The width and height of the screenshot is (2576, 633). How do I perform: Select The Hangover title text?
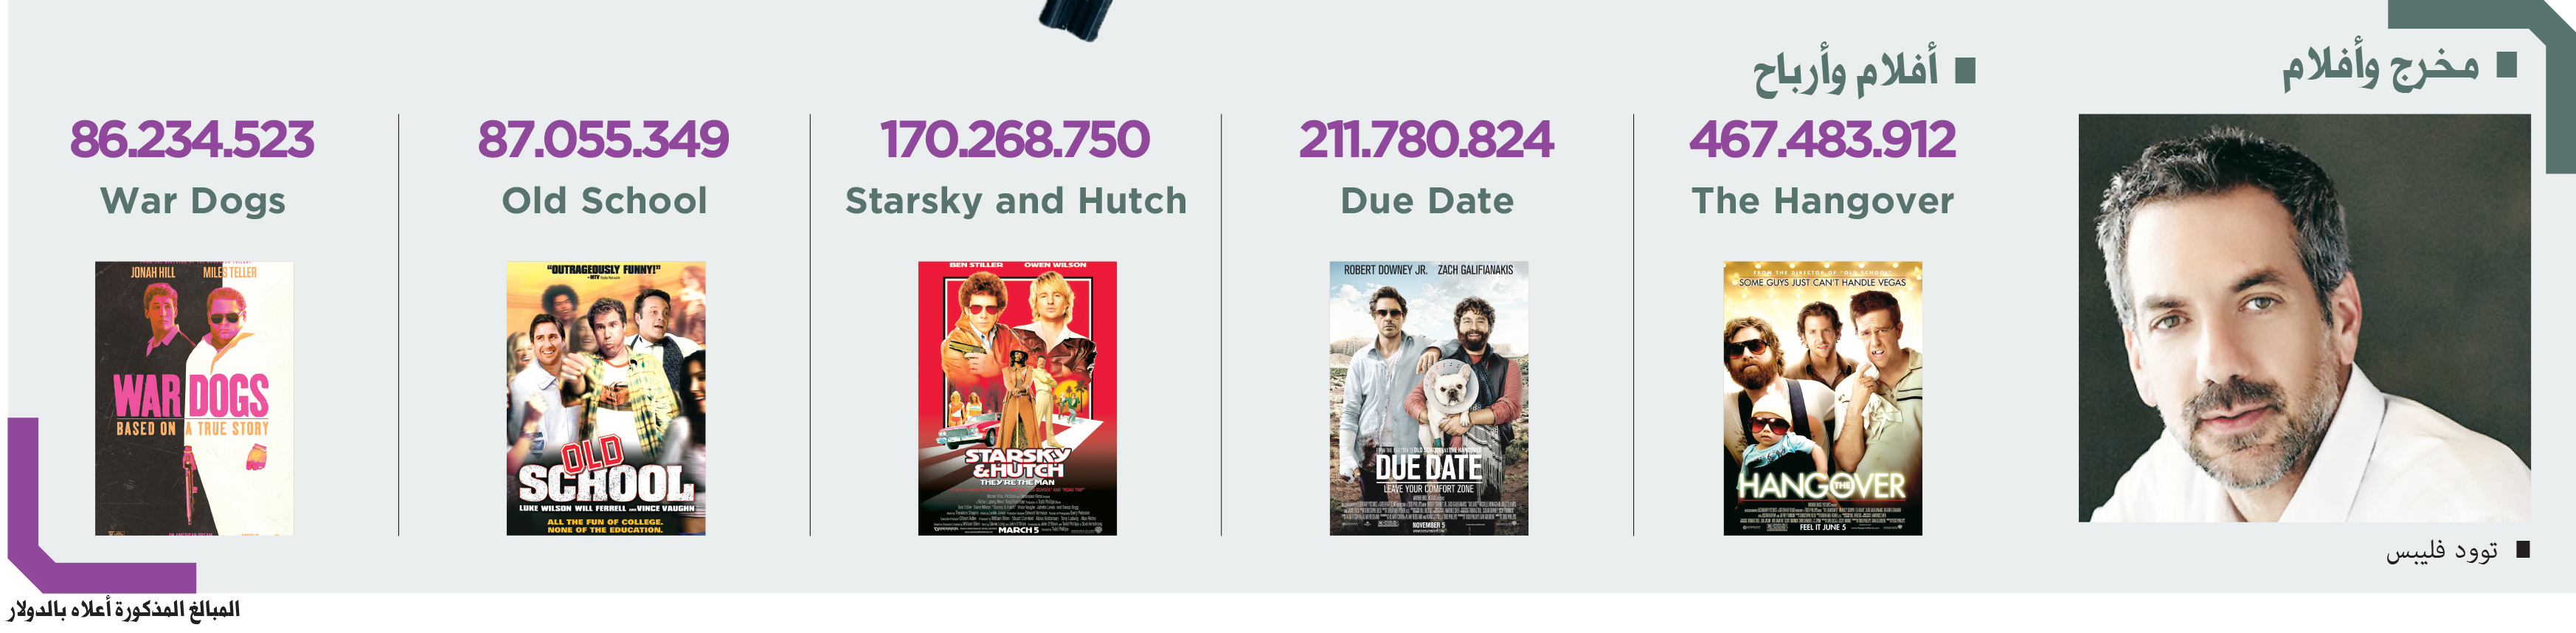coord(1822,201)
